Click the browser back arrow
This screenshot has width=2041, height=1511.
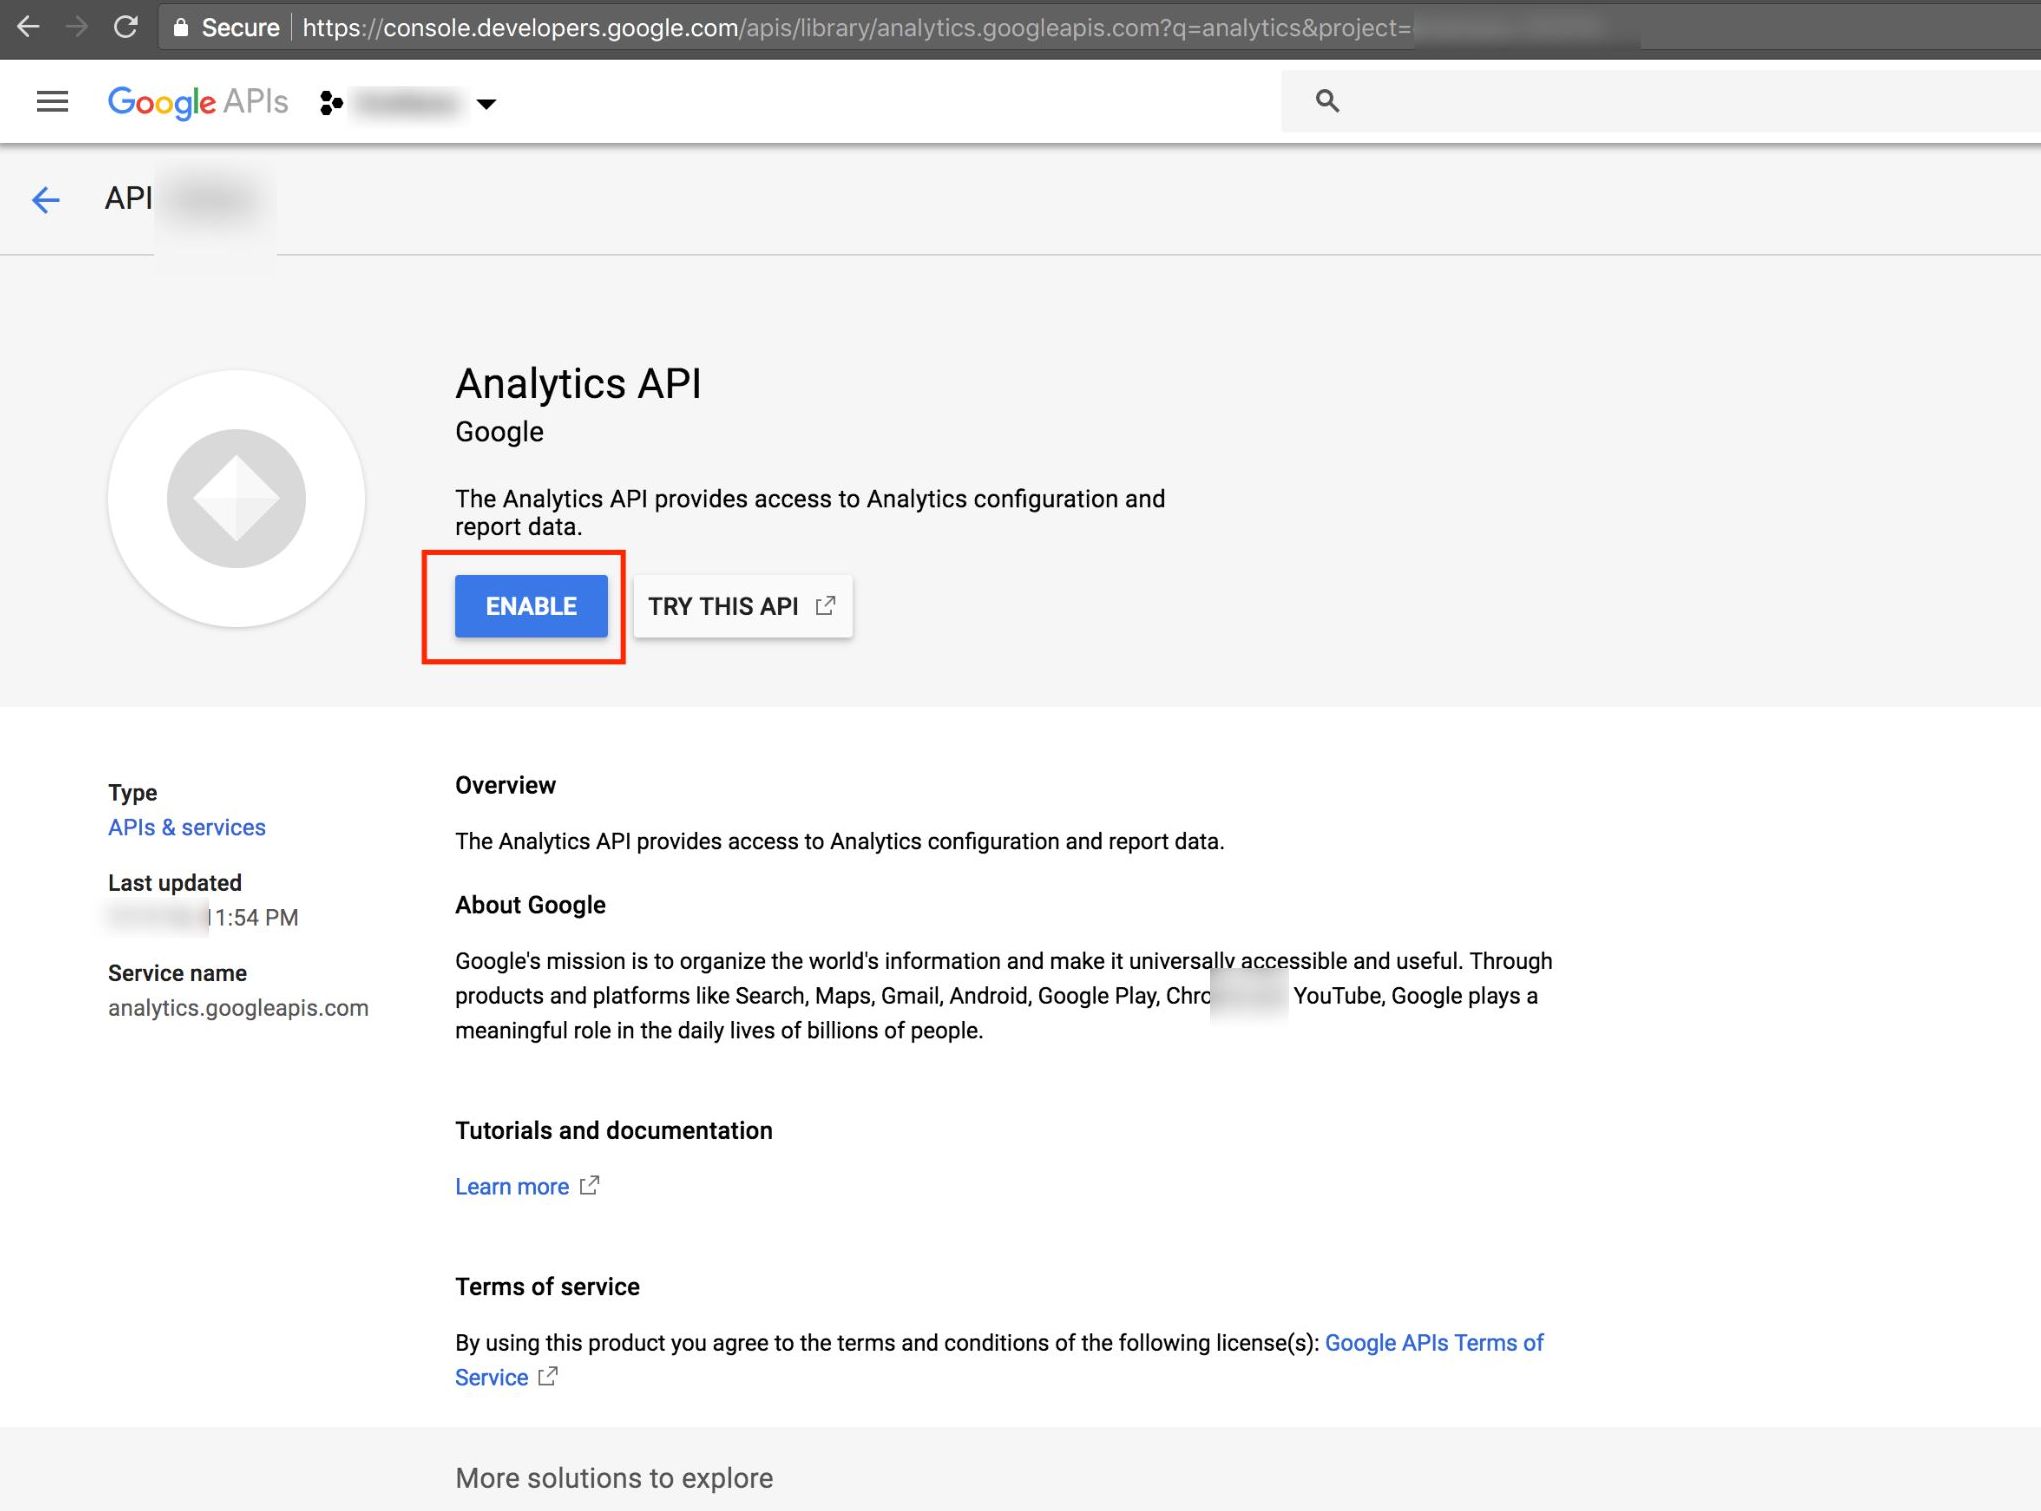28,27
